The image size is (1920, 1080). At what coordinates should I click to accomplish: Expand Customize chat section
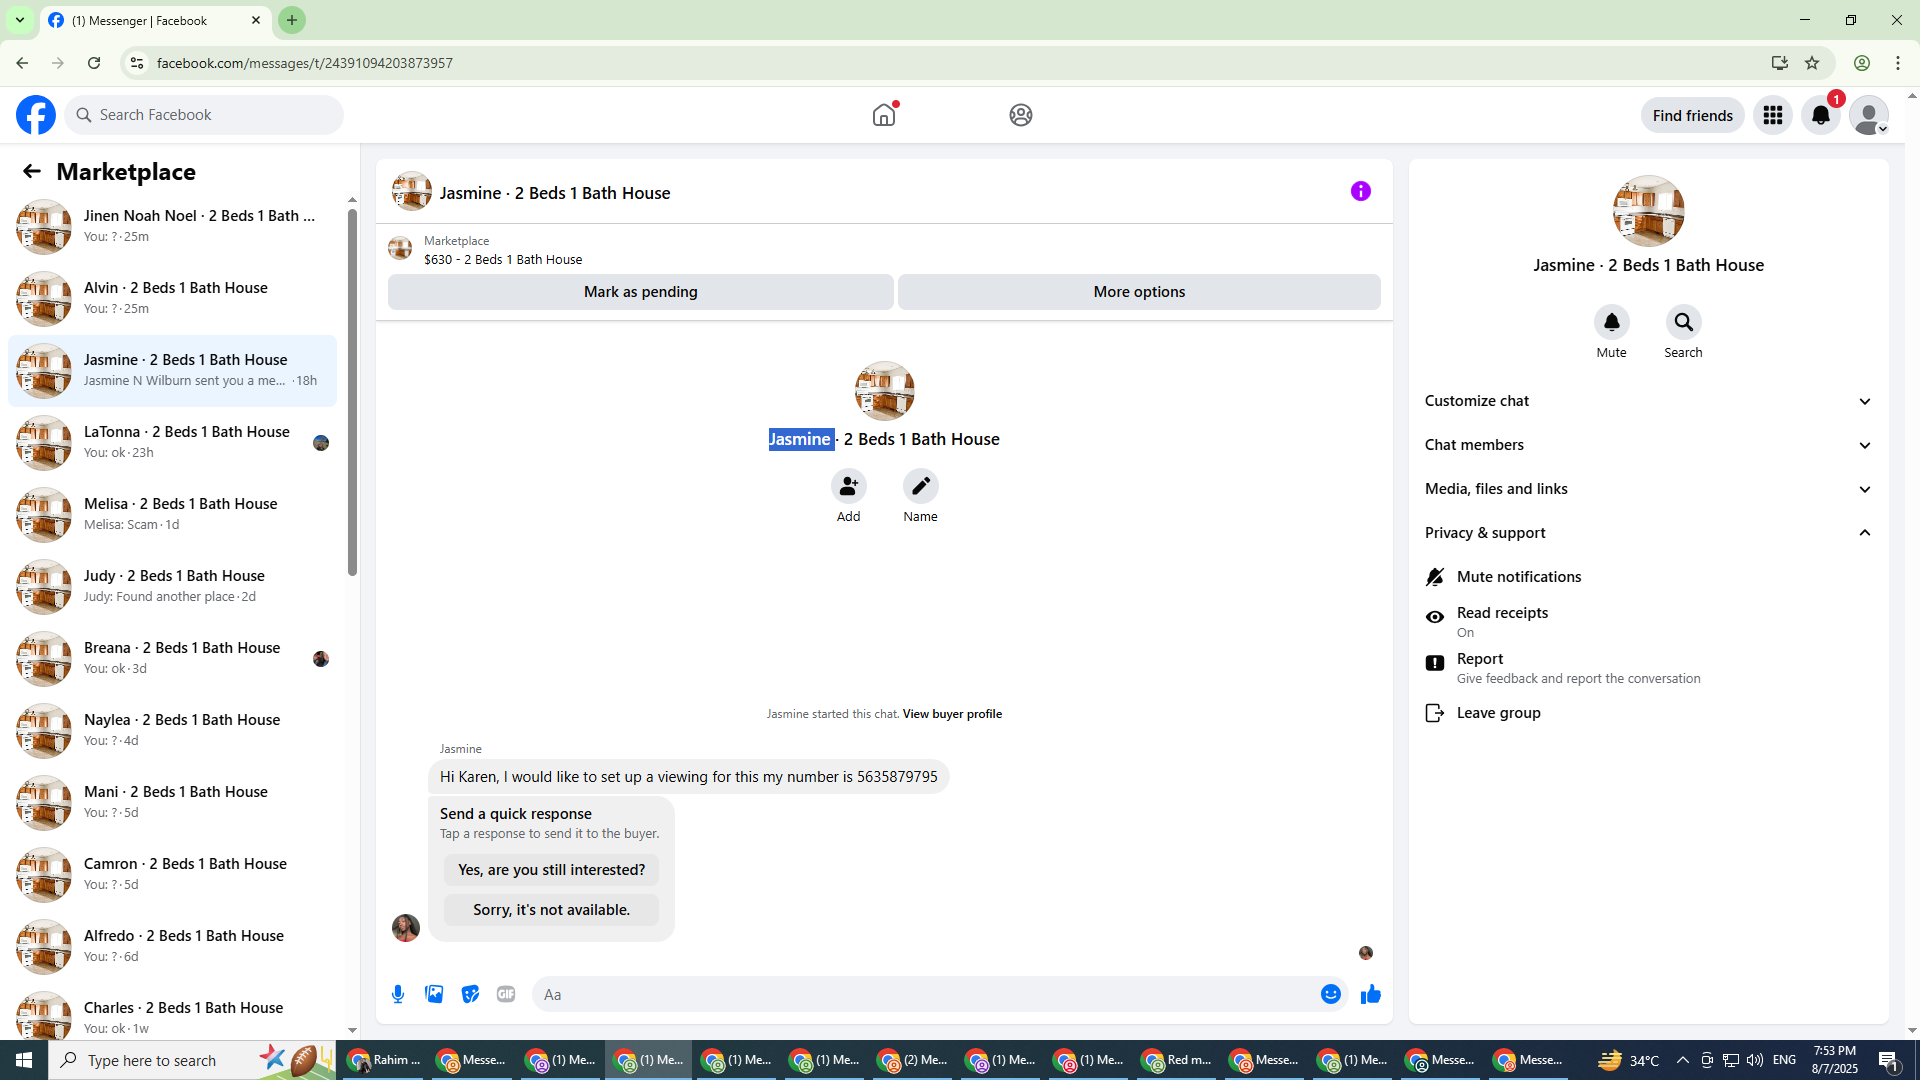point(1648,401)
